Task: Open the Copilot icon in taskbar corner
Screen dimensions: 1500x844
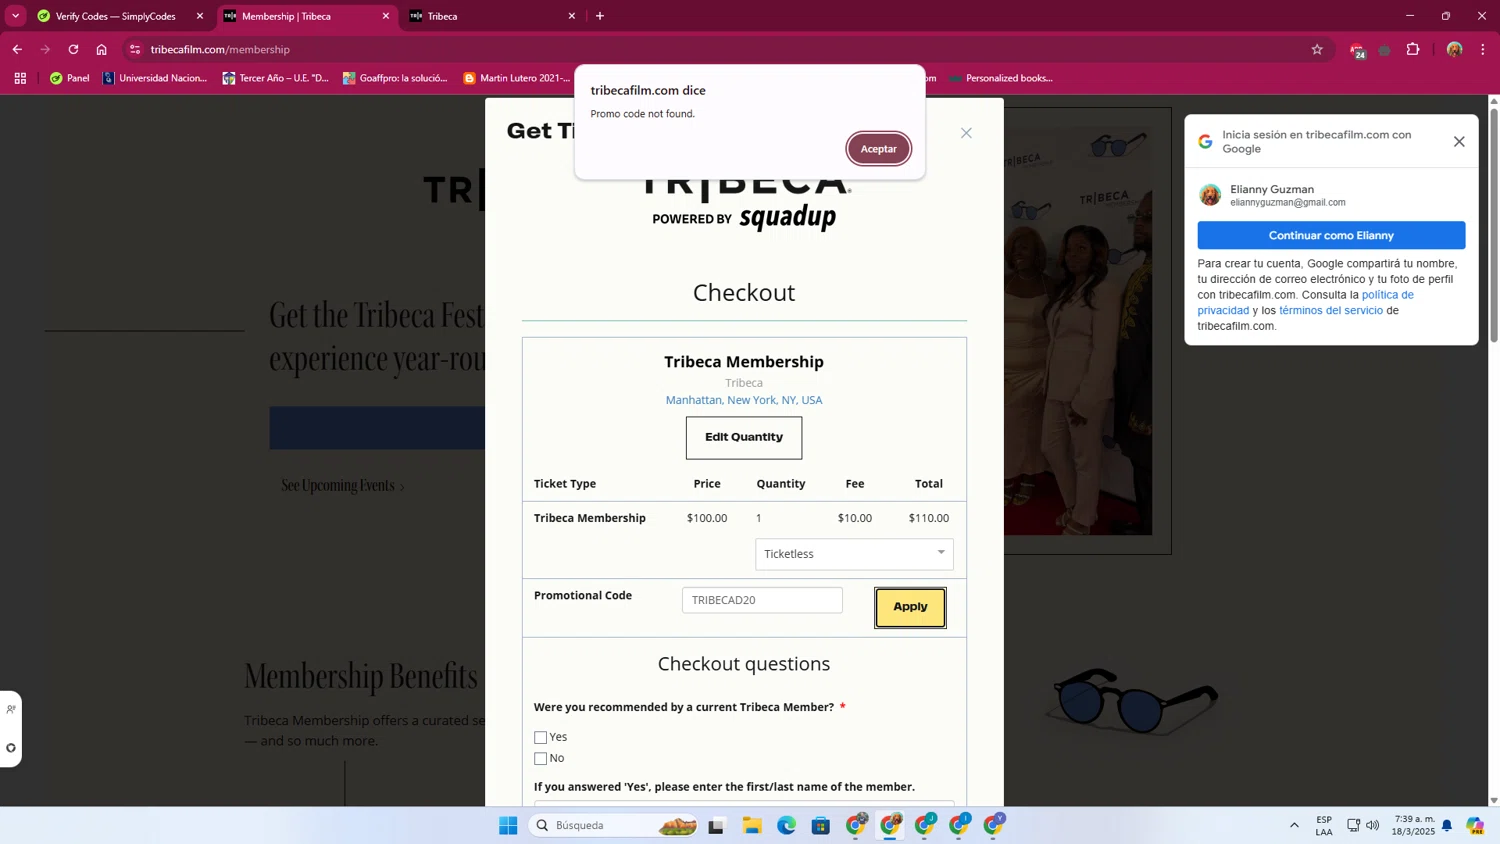Action: click(x=1475, y=825)
